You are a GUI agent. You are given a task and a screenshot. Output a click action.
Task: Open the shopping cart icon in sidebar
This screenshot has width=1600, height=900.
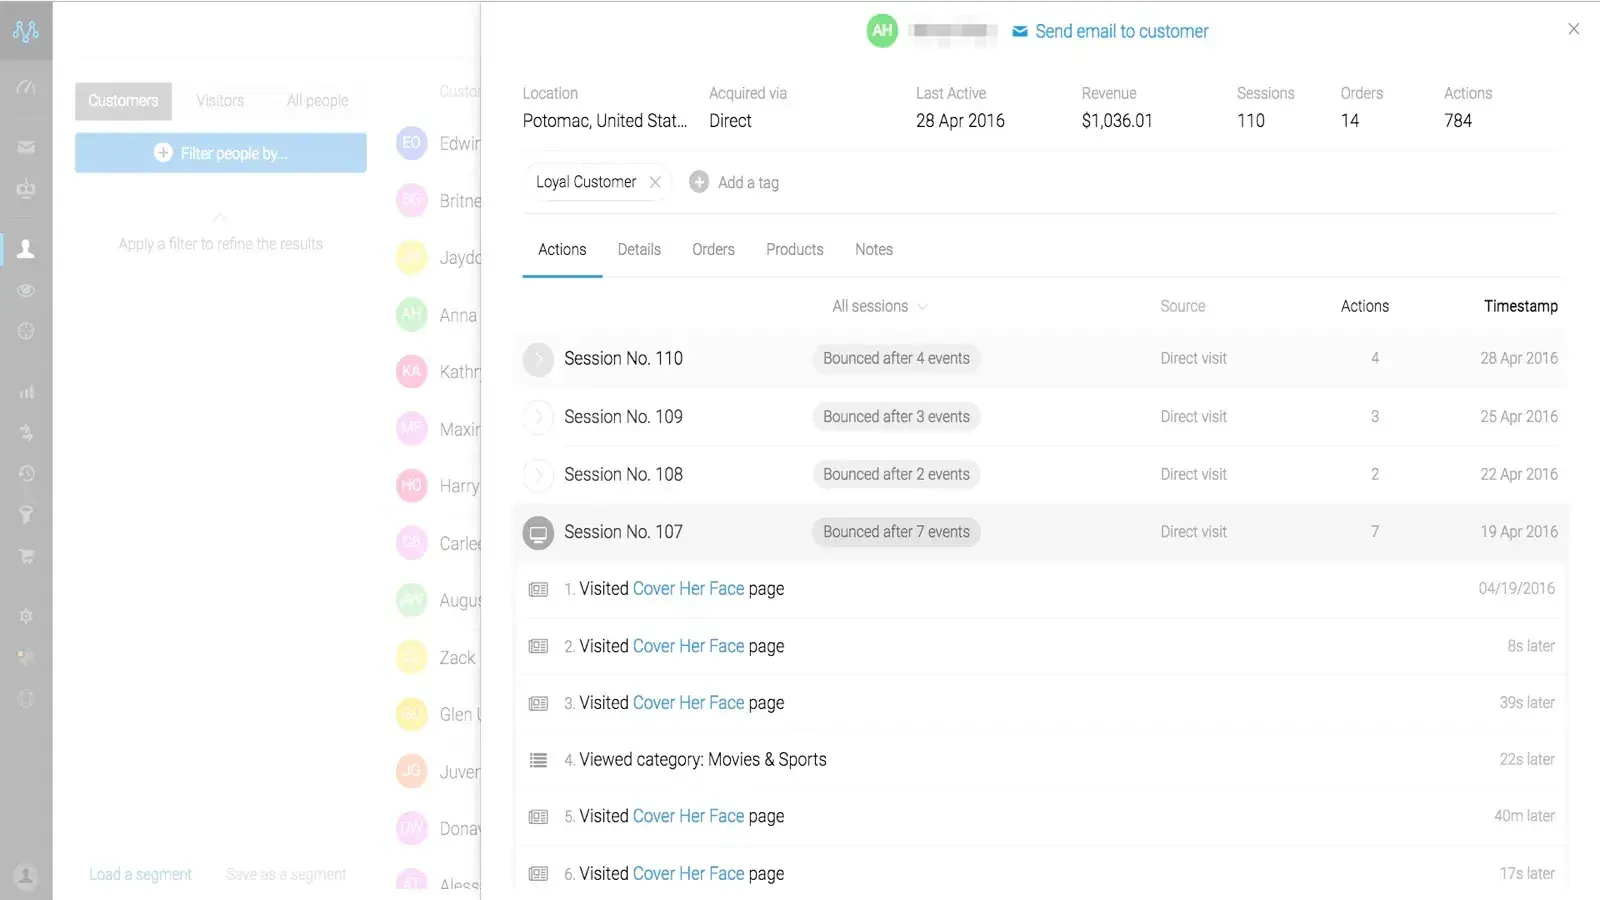(26, 556)
